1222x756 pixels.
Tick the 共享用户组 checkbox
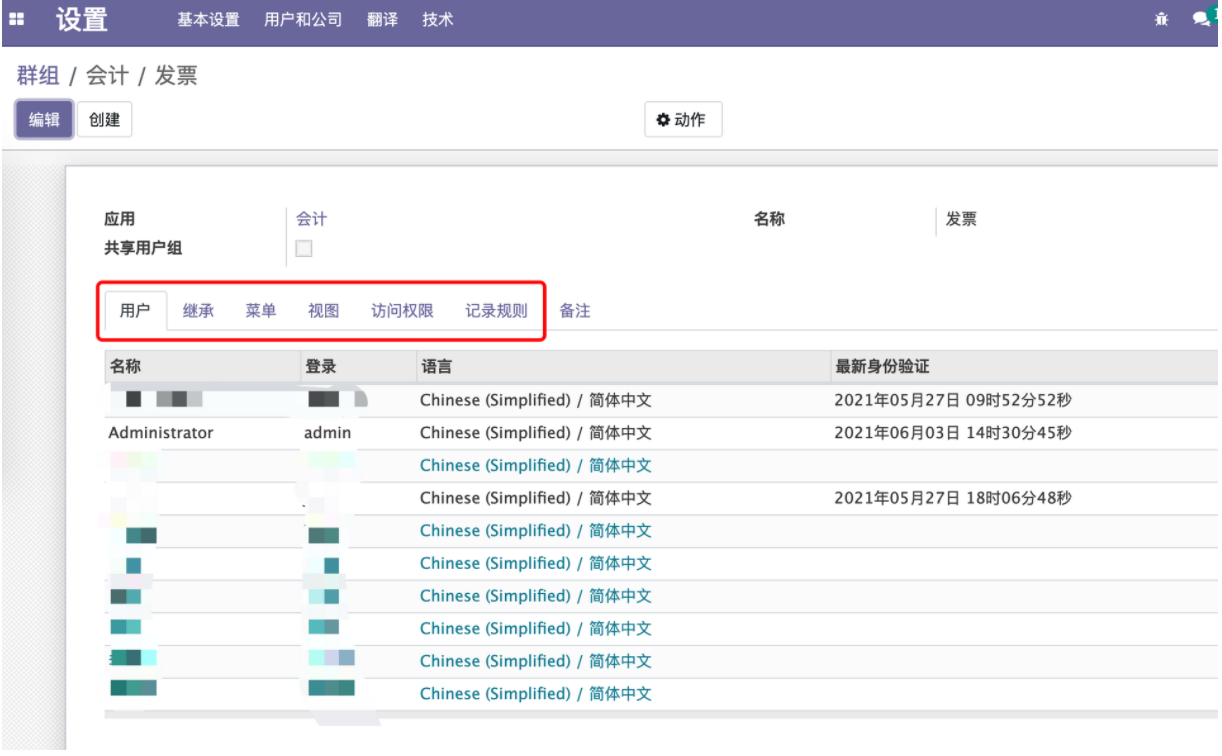pos(304,249)
